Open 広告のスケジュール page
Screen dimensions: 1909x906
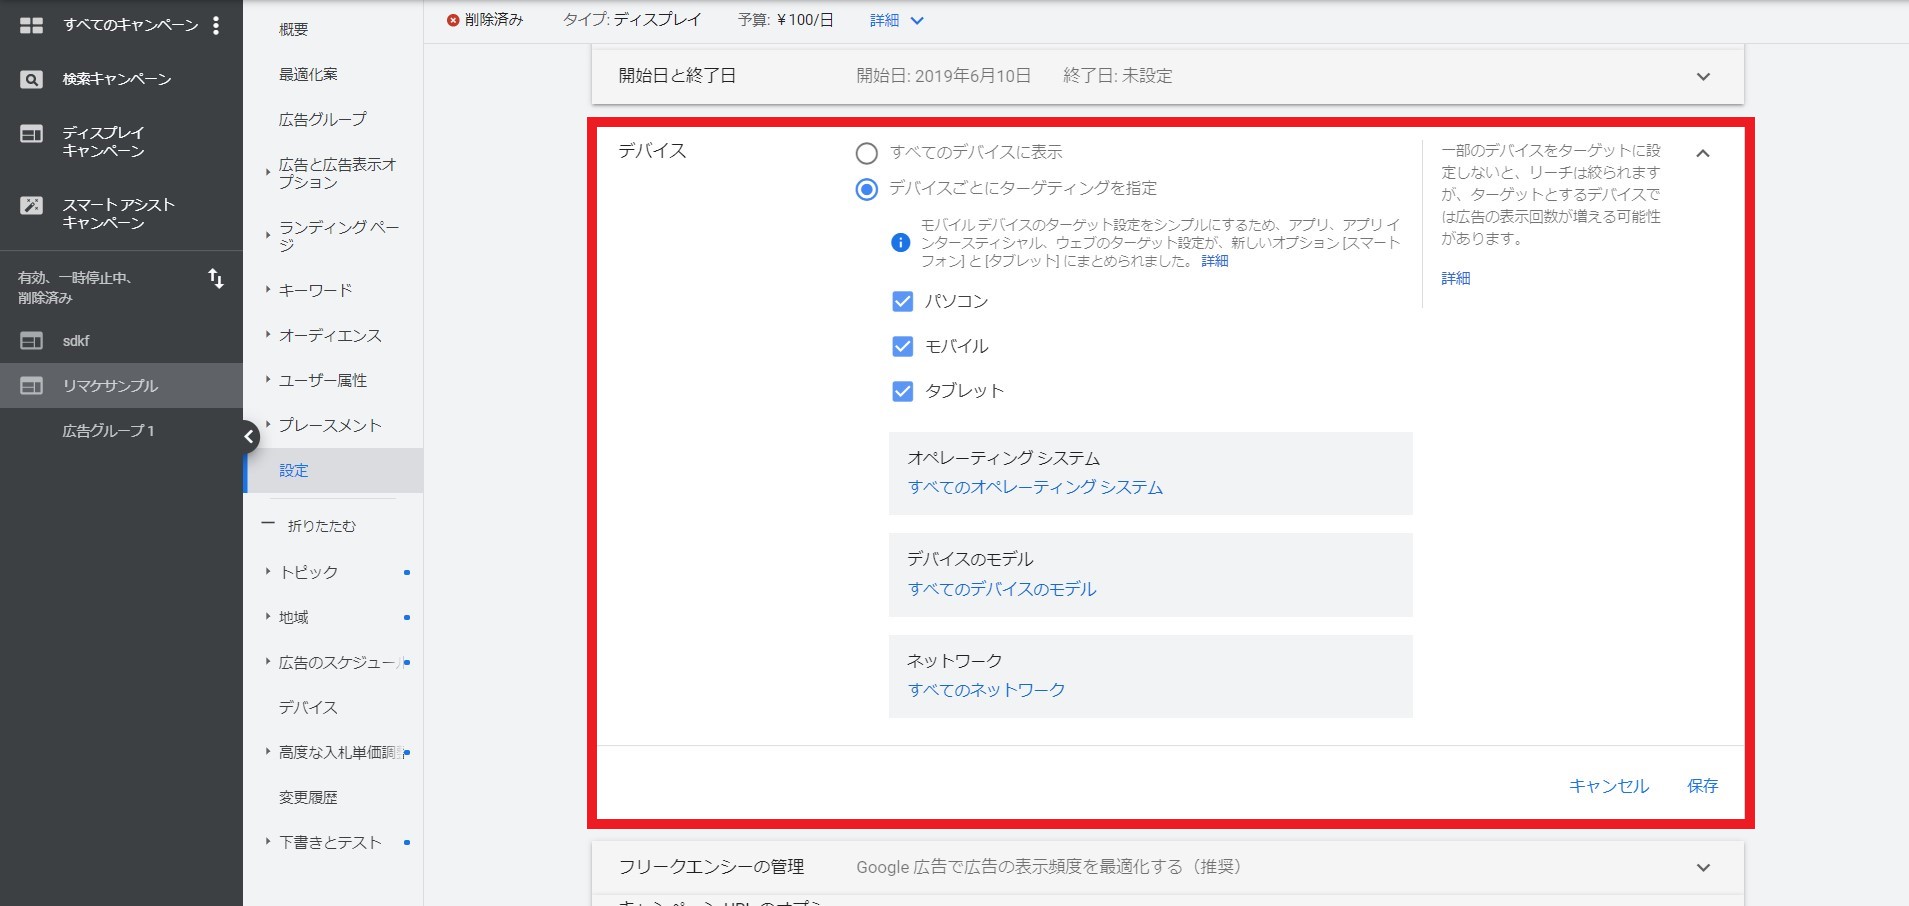click(339, 663)
